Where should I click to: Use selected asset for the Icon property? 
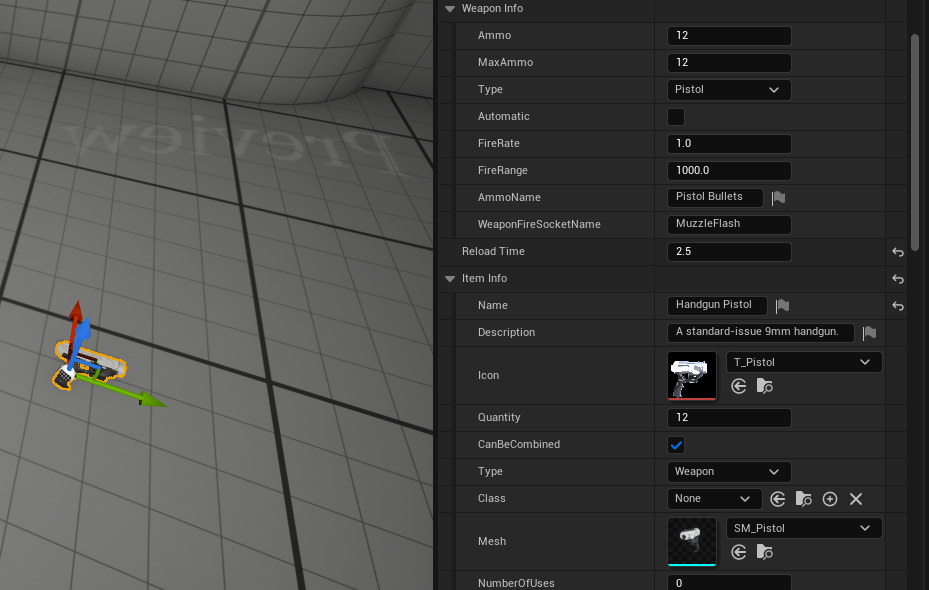(739, 386)
